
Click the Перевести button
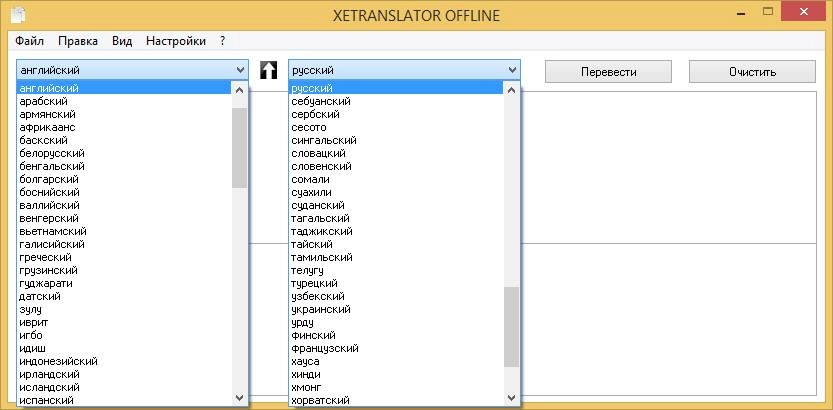click(608, 72)
